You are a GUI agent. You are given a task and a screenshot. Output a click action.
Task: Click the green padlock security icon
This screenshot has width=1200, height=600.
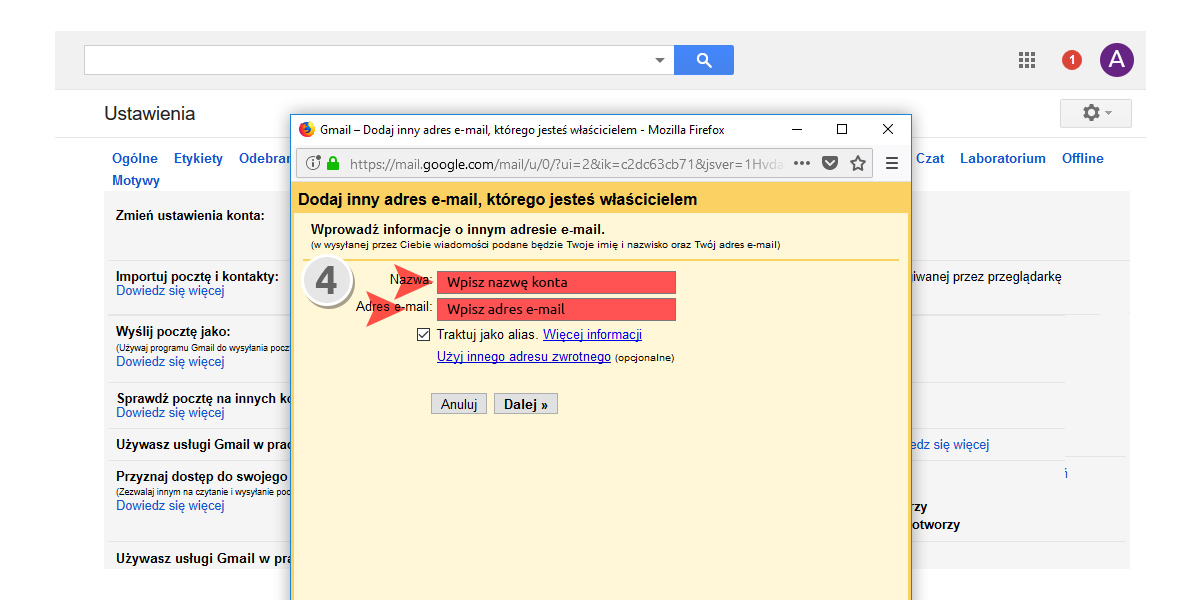point(333,163)
